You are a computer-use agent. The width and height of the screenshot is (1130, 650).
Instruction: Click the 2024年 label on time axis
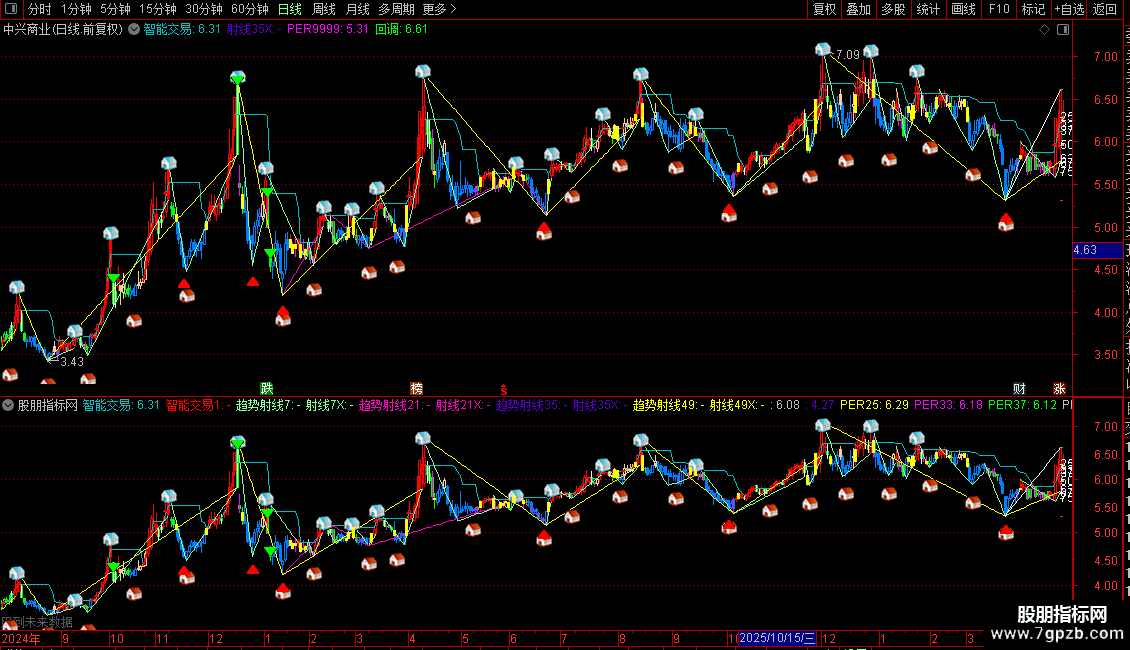tap(21, 638)
